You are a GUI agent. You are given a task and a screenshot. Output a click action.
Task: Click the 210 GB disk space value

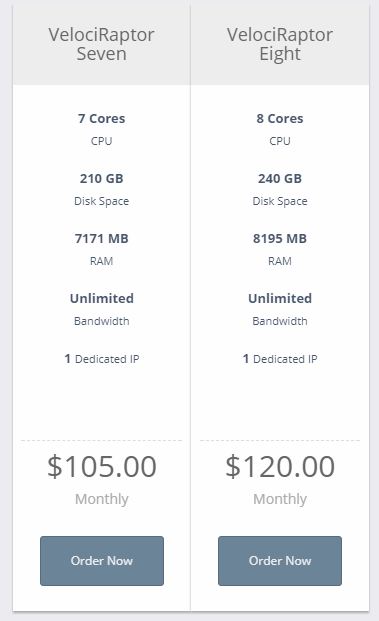(x=102, y=179)
